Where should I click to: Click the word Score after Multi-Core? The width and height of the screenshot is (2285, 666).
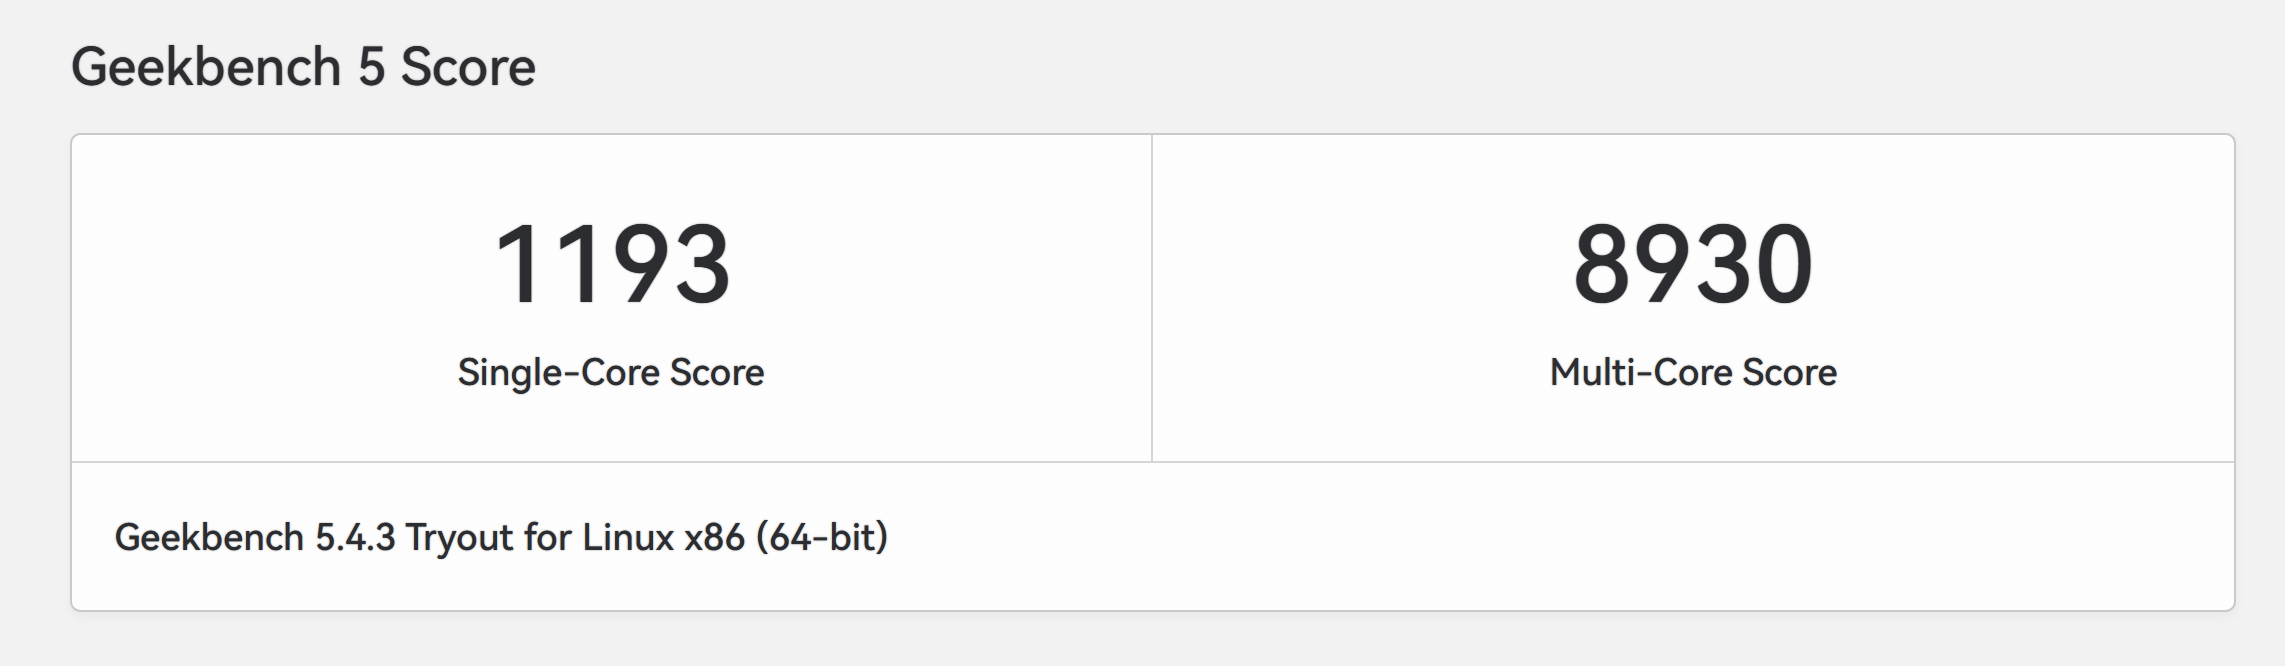coord(1789,372)
